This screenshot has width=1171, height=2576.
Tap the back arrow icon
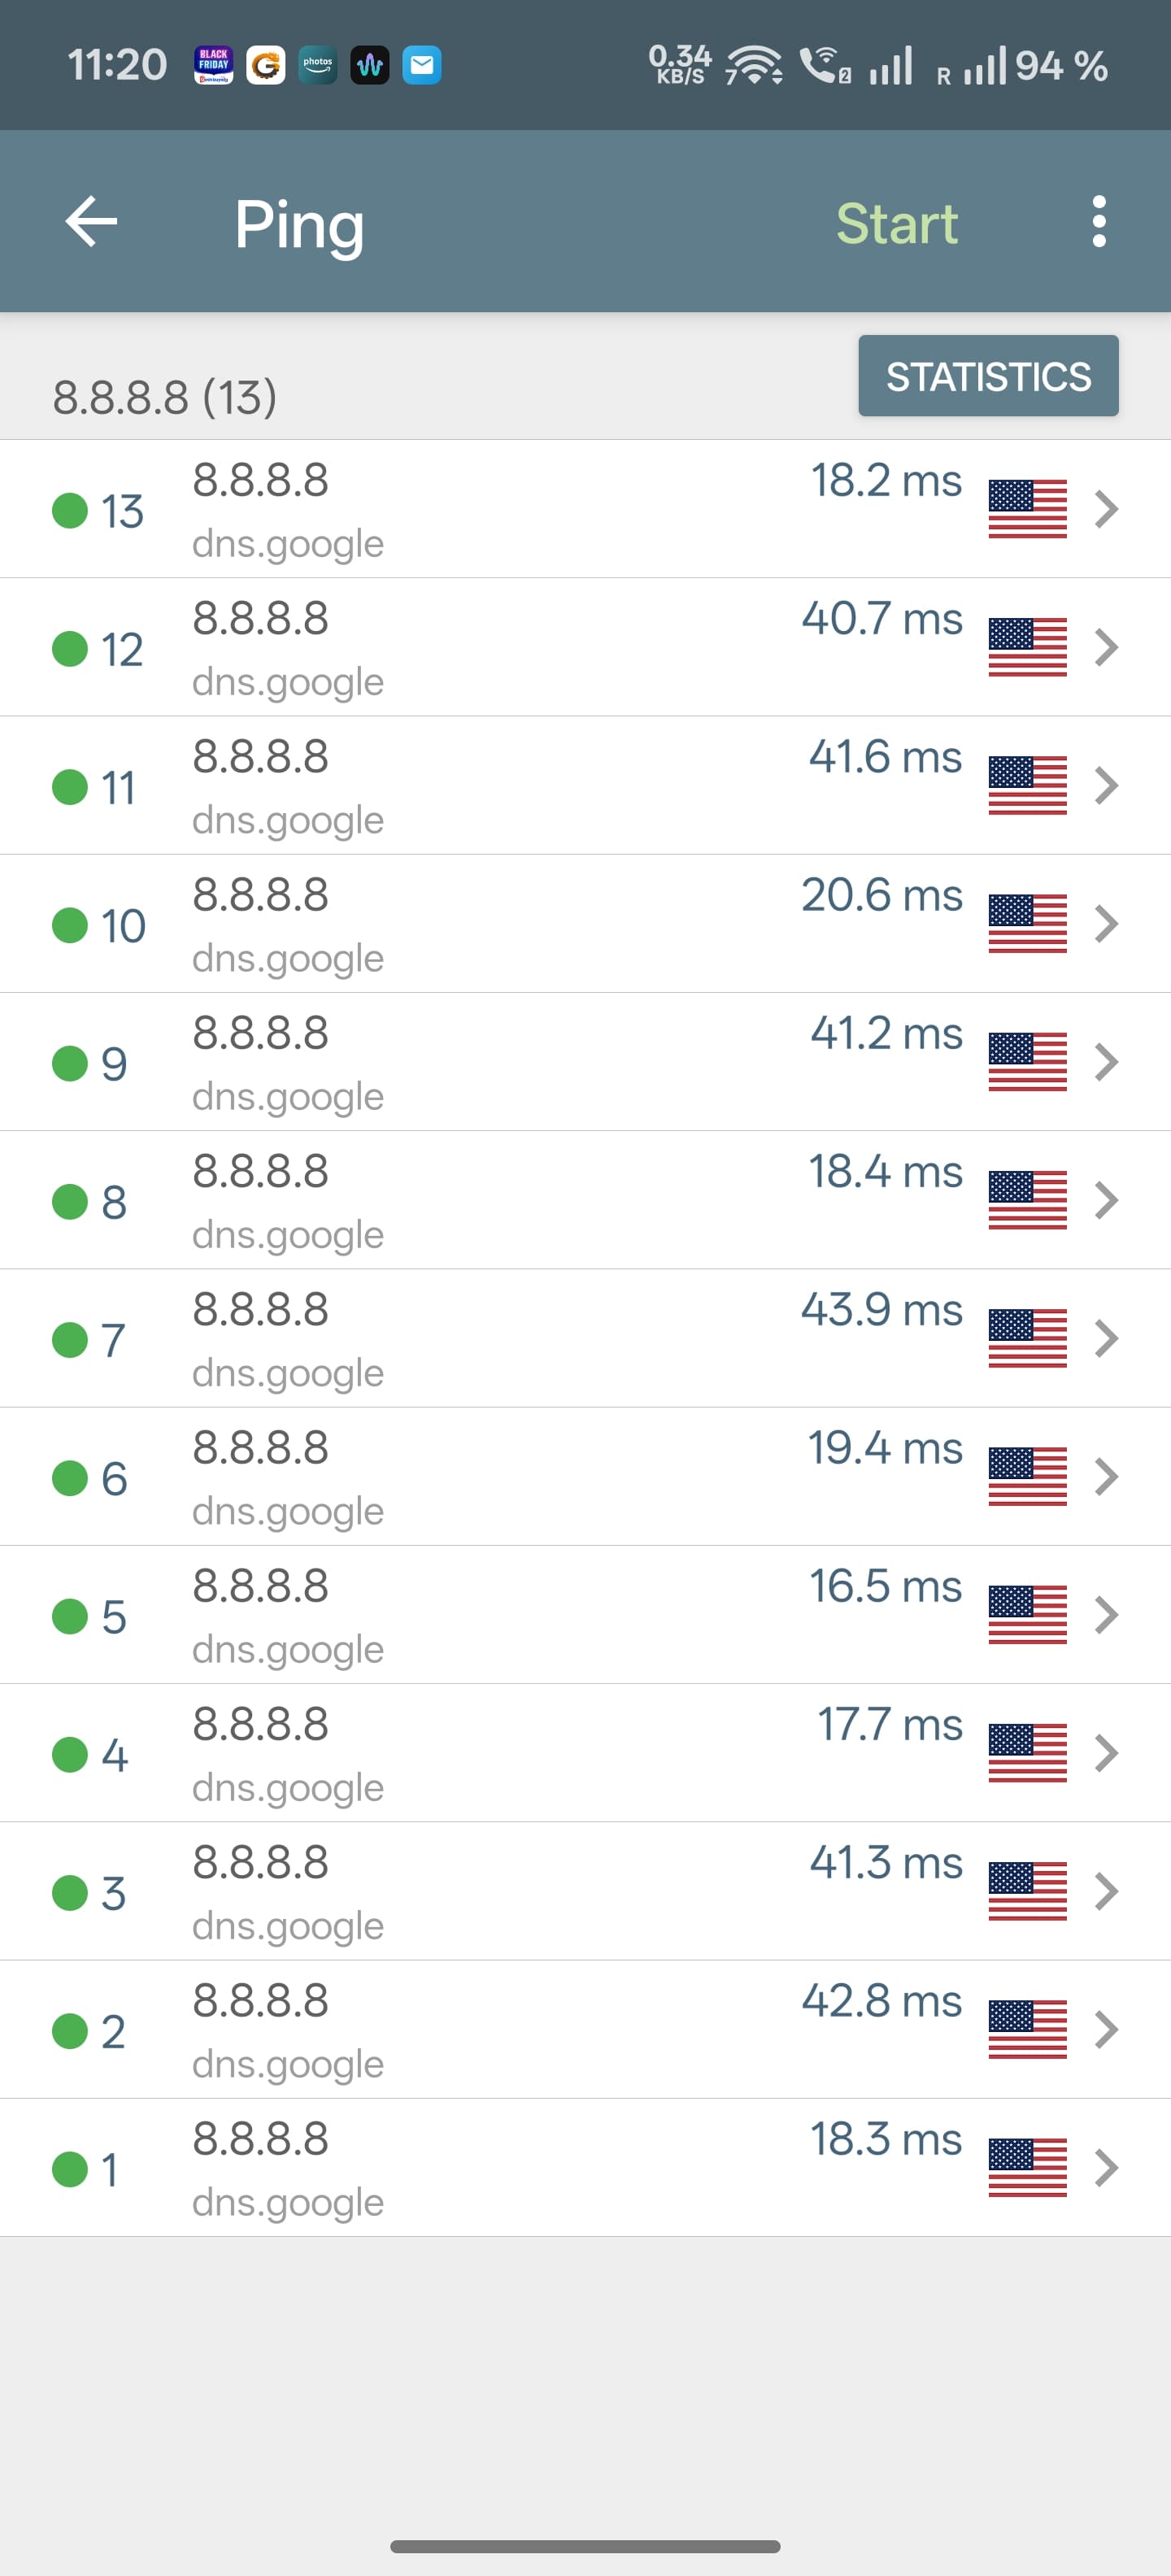tap(91, 221)
